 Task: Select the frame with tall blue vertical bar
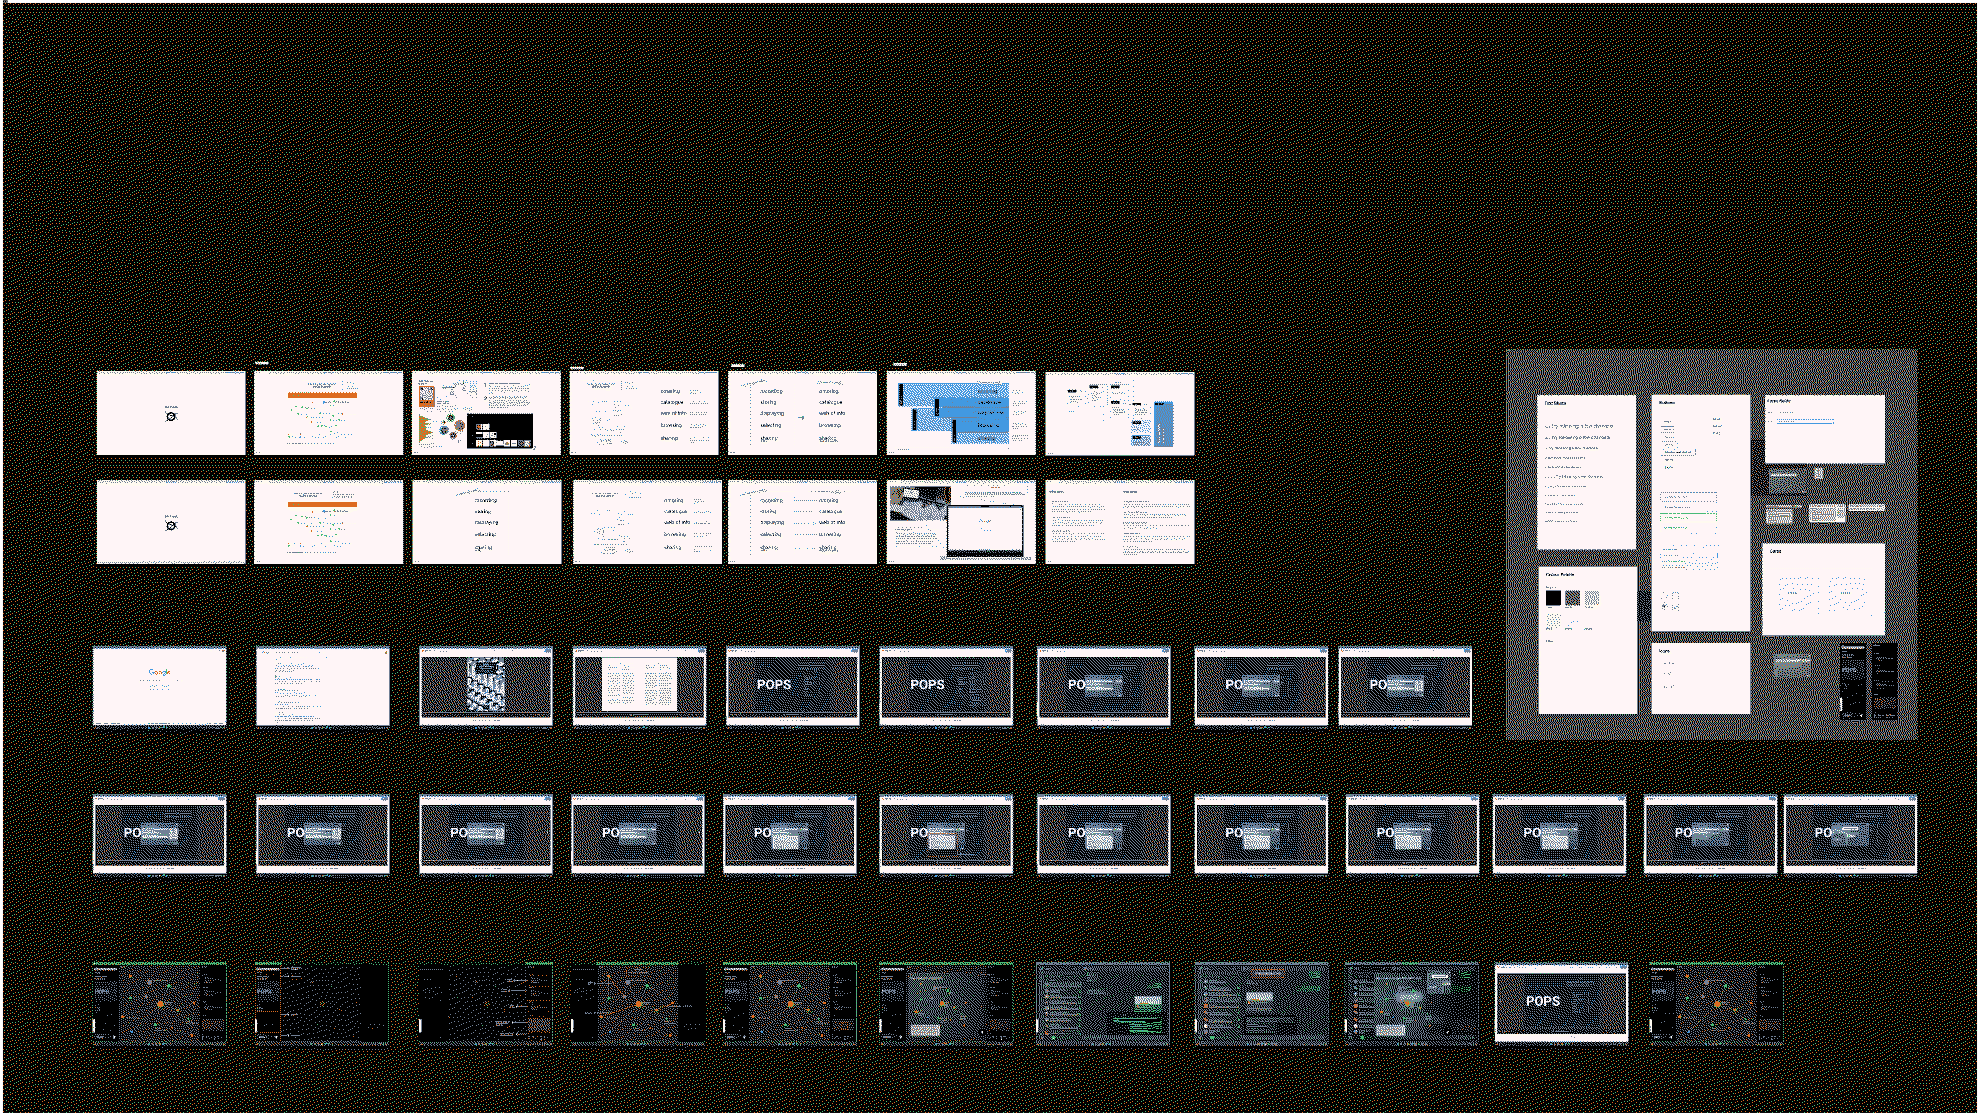pos(1119,413)
